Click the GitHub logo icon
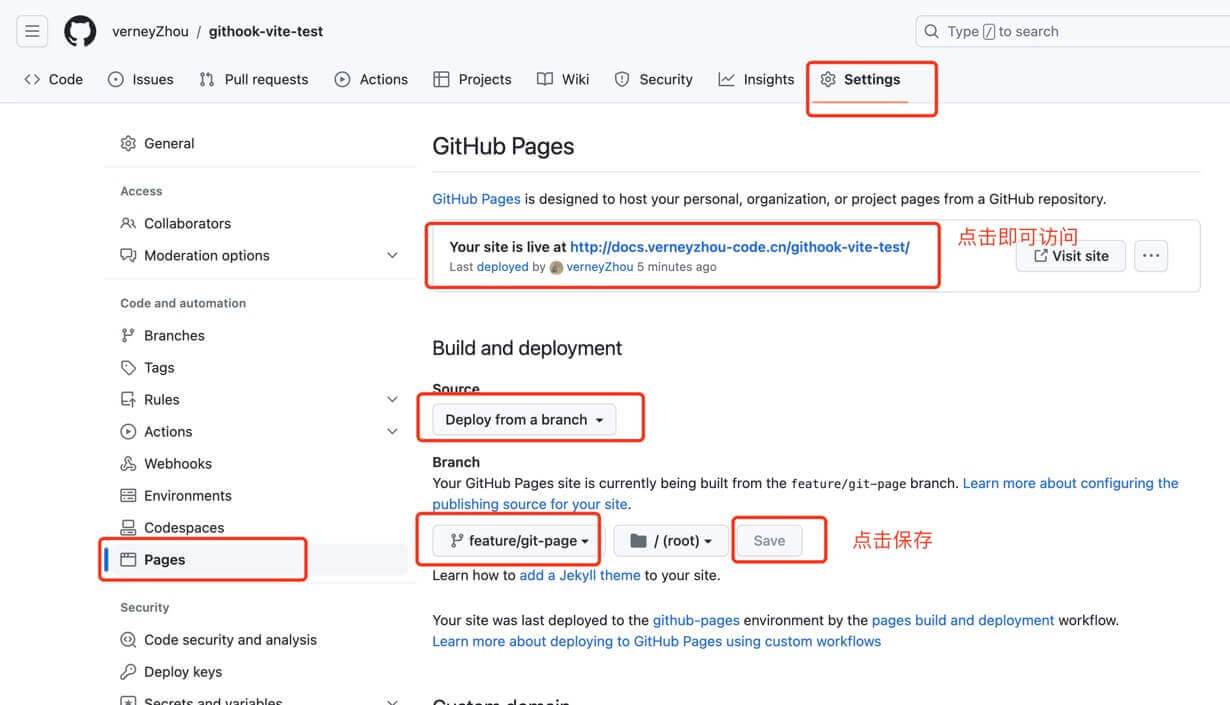1230x705 pixels. click(80, 31)
